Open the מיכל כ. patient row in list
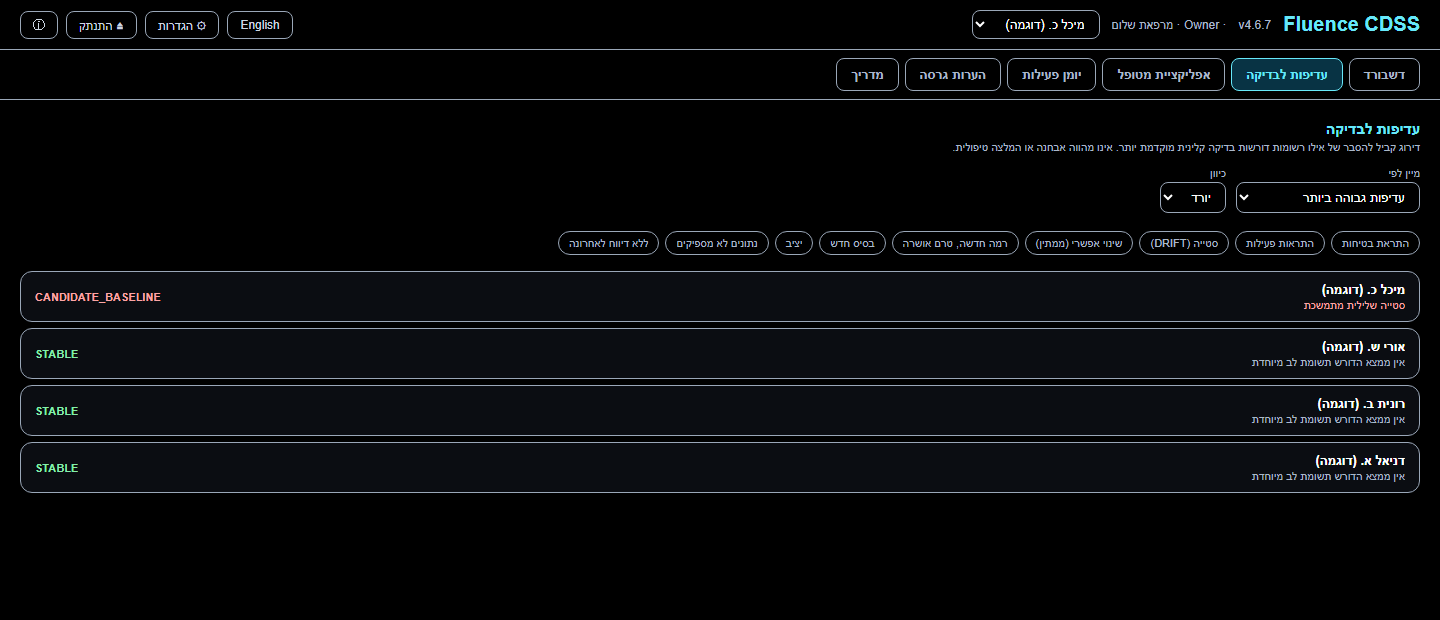This screenshot has height=620, width=1440. [720, 297]
